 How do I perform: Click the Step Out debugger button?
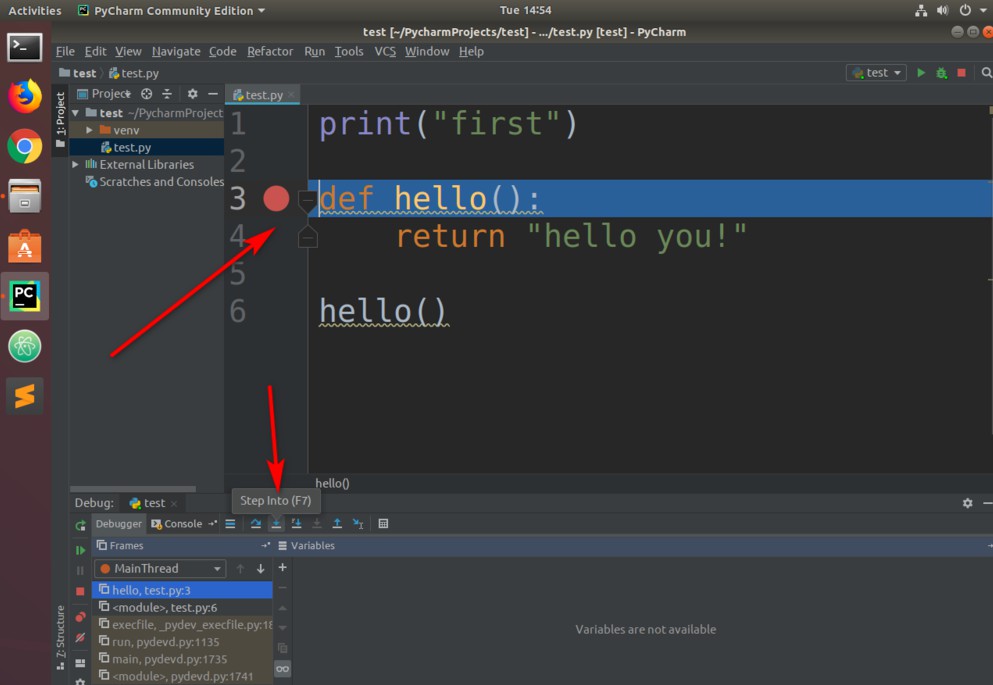pyautogui.click(x=337, y=524)
